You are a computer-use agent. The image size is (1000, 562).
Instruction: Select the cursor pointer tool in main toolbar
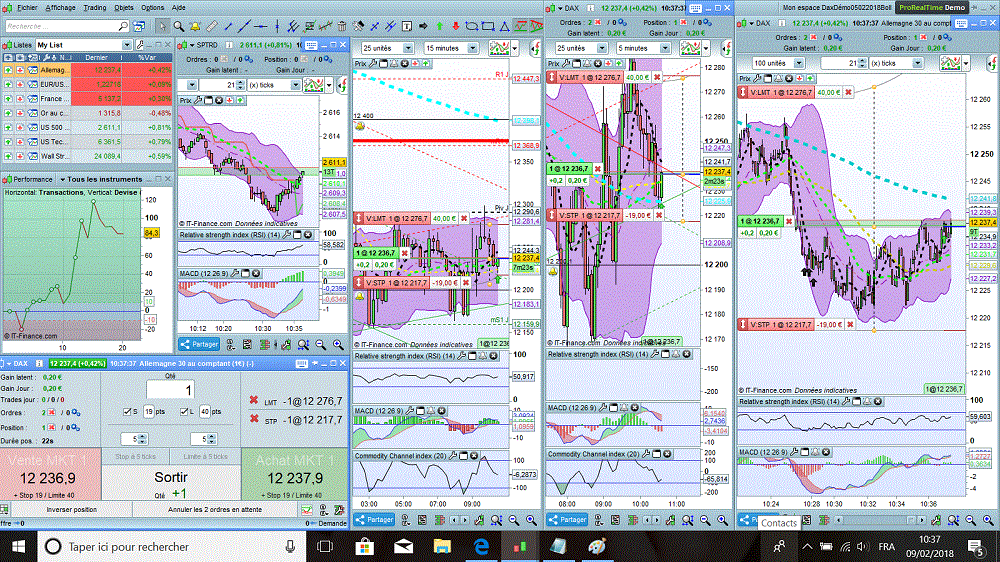click(x=162, y=26)
